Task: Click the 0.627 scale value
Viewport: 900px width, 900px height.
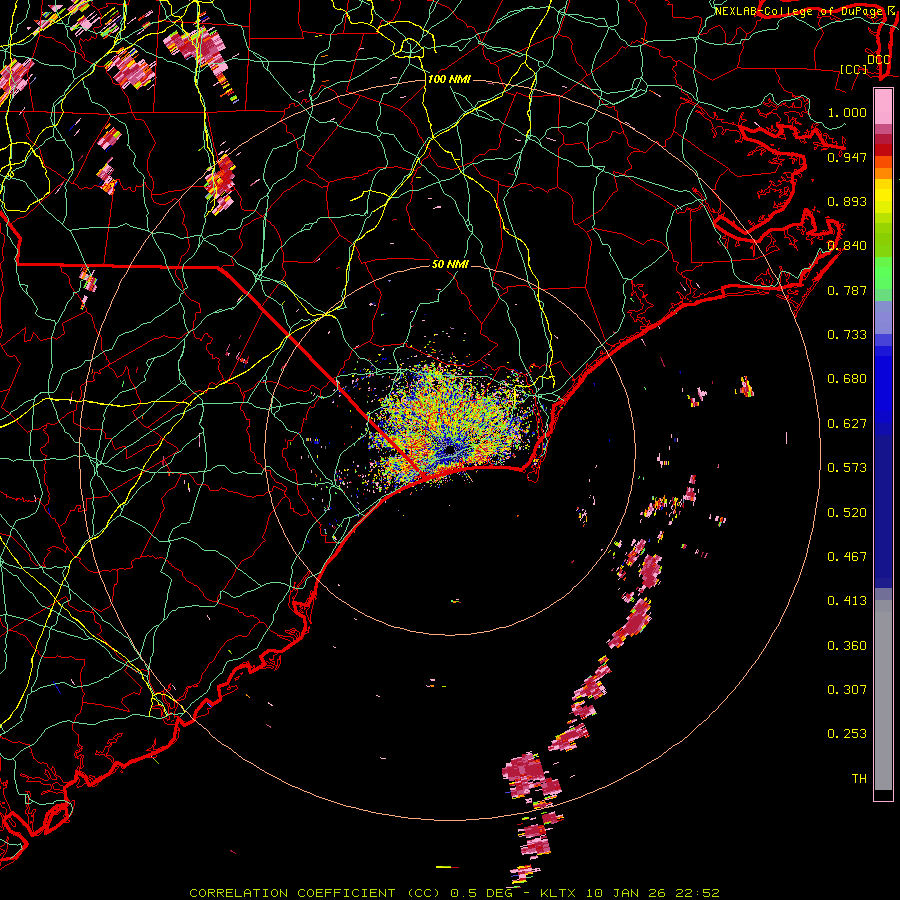Action: pos(847,424)
